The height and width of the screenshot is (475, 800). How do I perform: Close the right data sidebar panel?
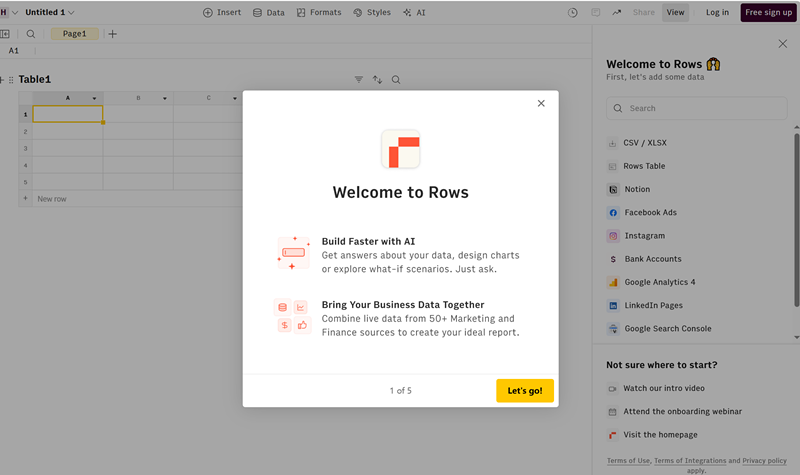click(x=783, y=44)
